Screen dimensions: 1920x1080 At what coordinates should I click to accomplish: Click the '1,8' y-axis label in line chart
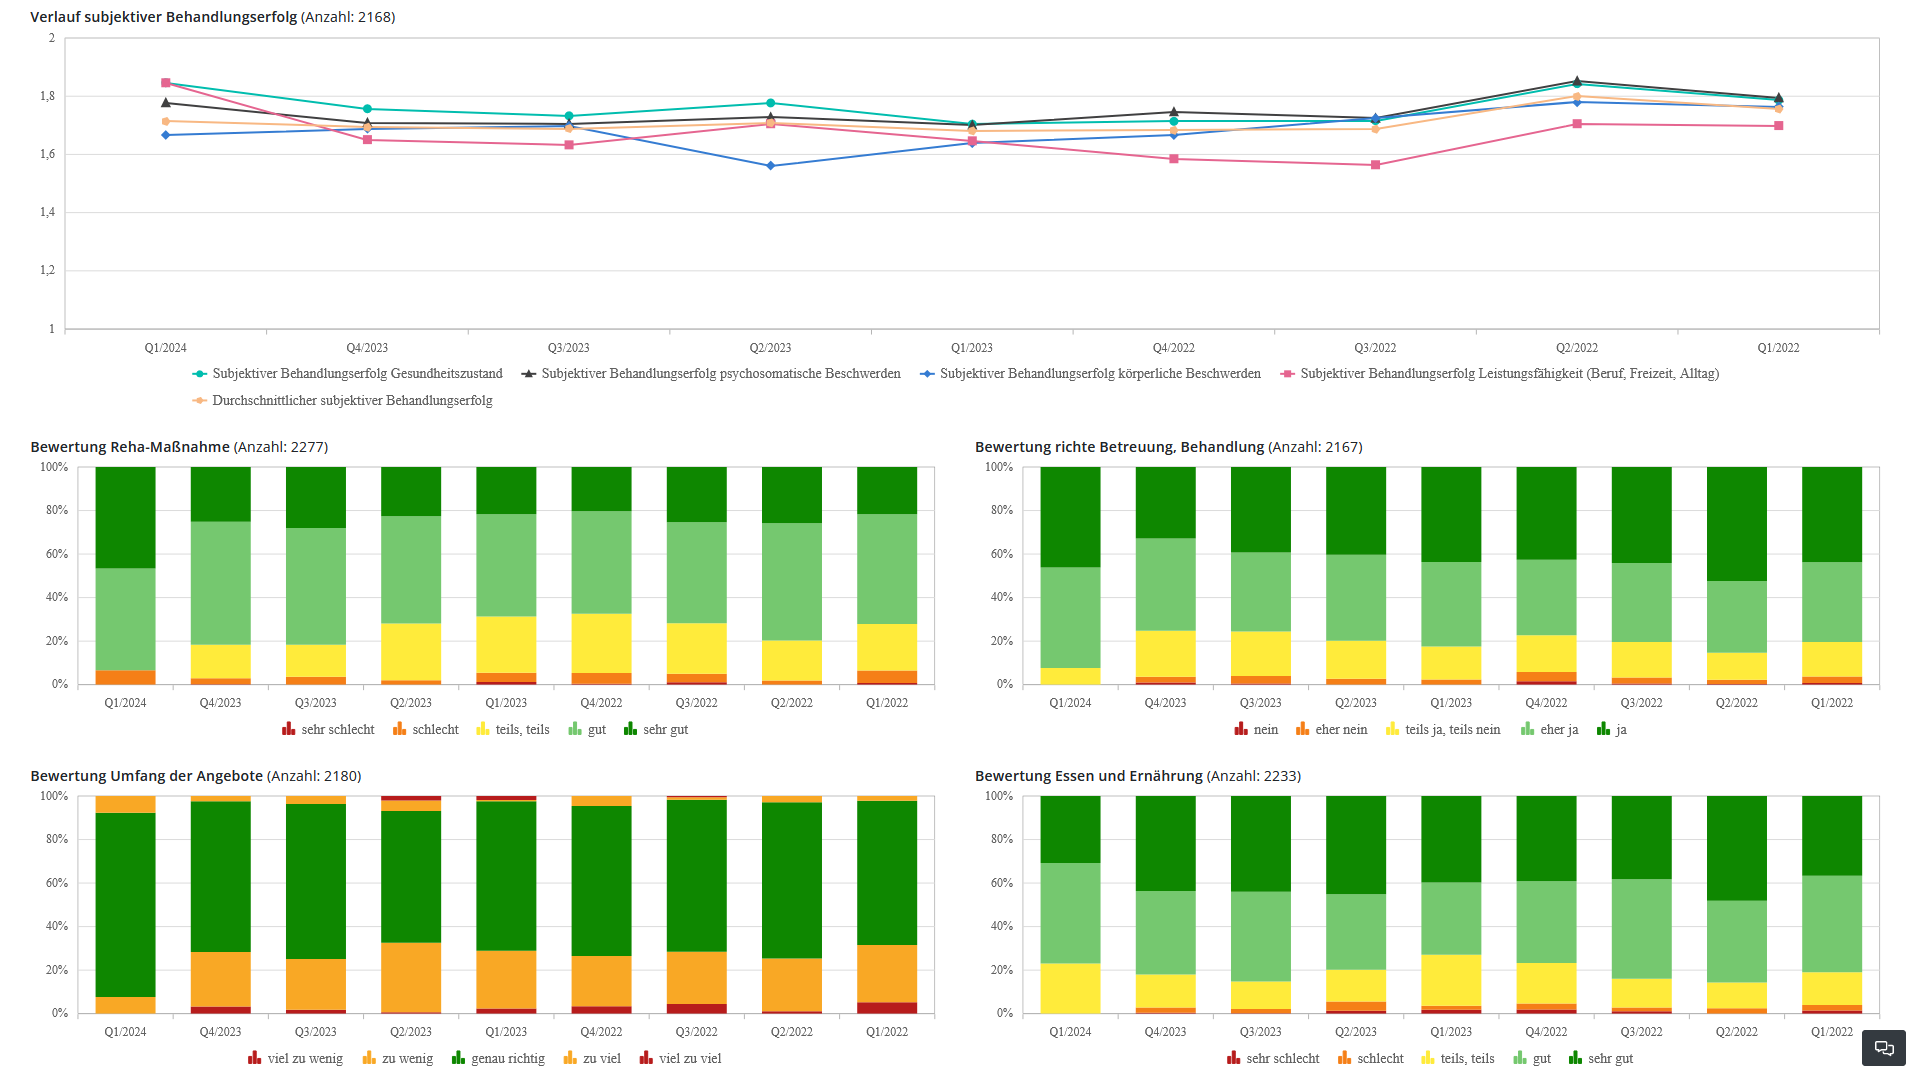point(47,97)
